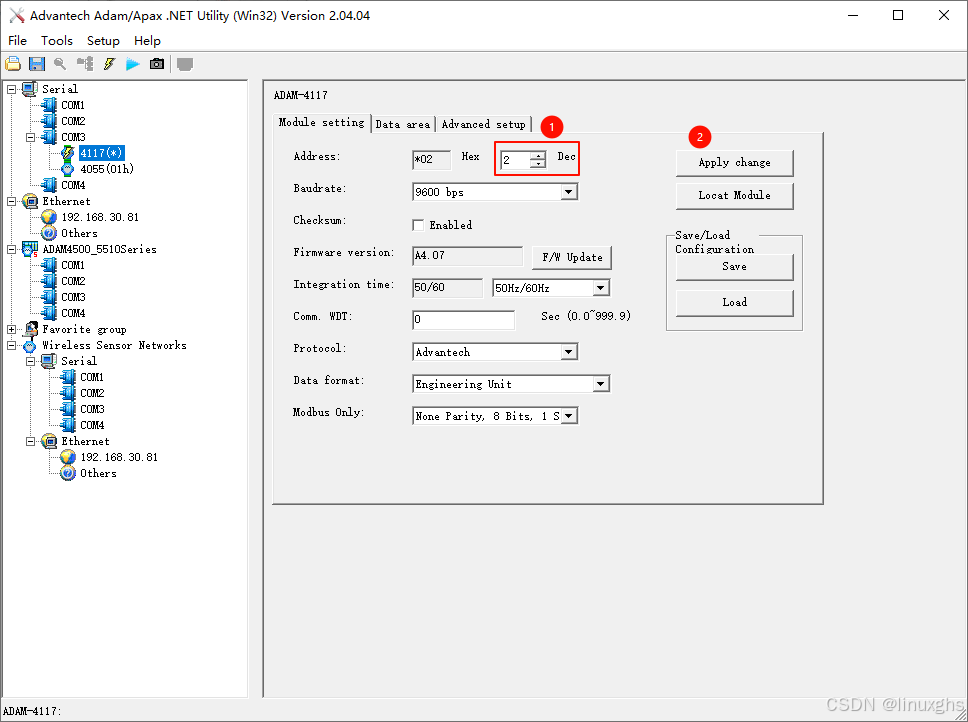Open the Setup menu
Image resolution: width=968 pixels, height=722 pixels.
click(103, 41)
